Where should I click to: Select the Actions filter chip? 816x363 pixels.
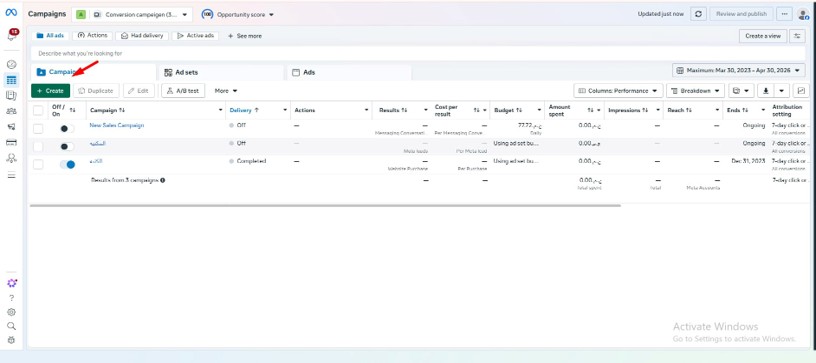click(x=93, y=36)
